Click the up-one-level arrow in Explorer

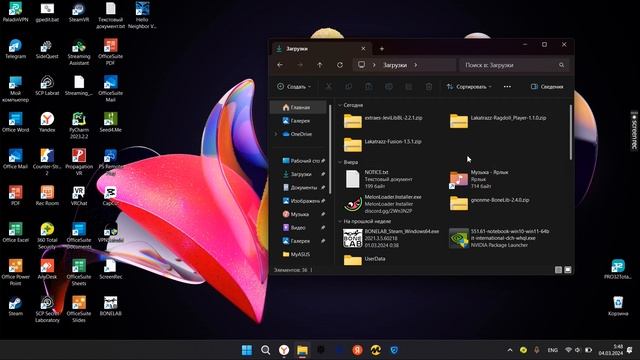320,65
